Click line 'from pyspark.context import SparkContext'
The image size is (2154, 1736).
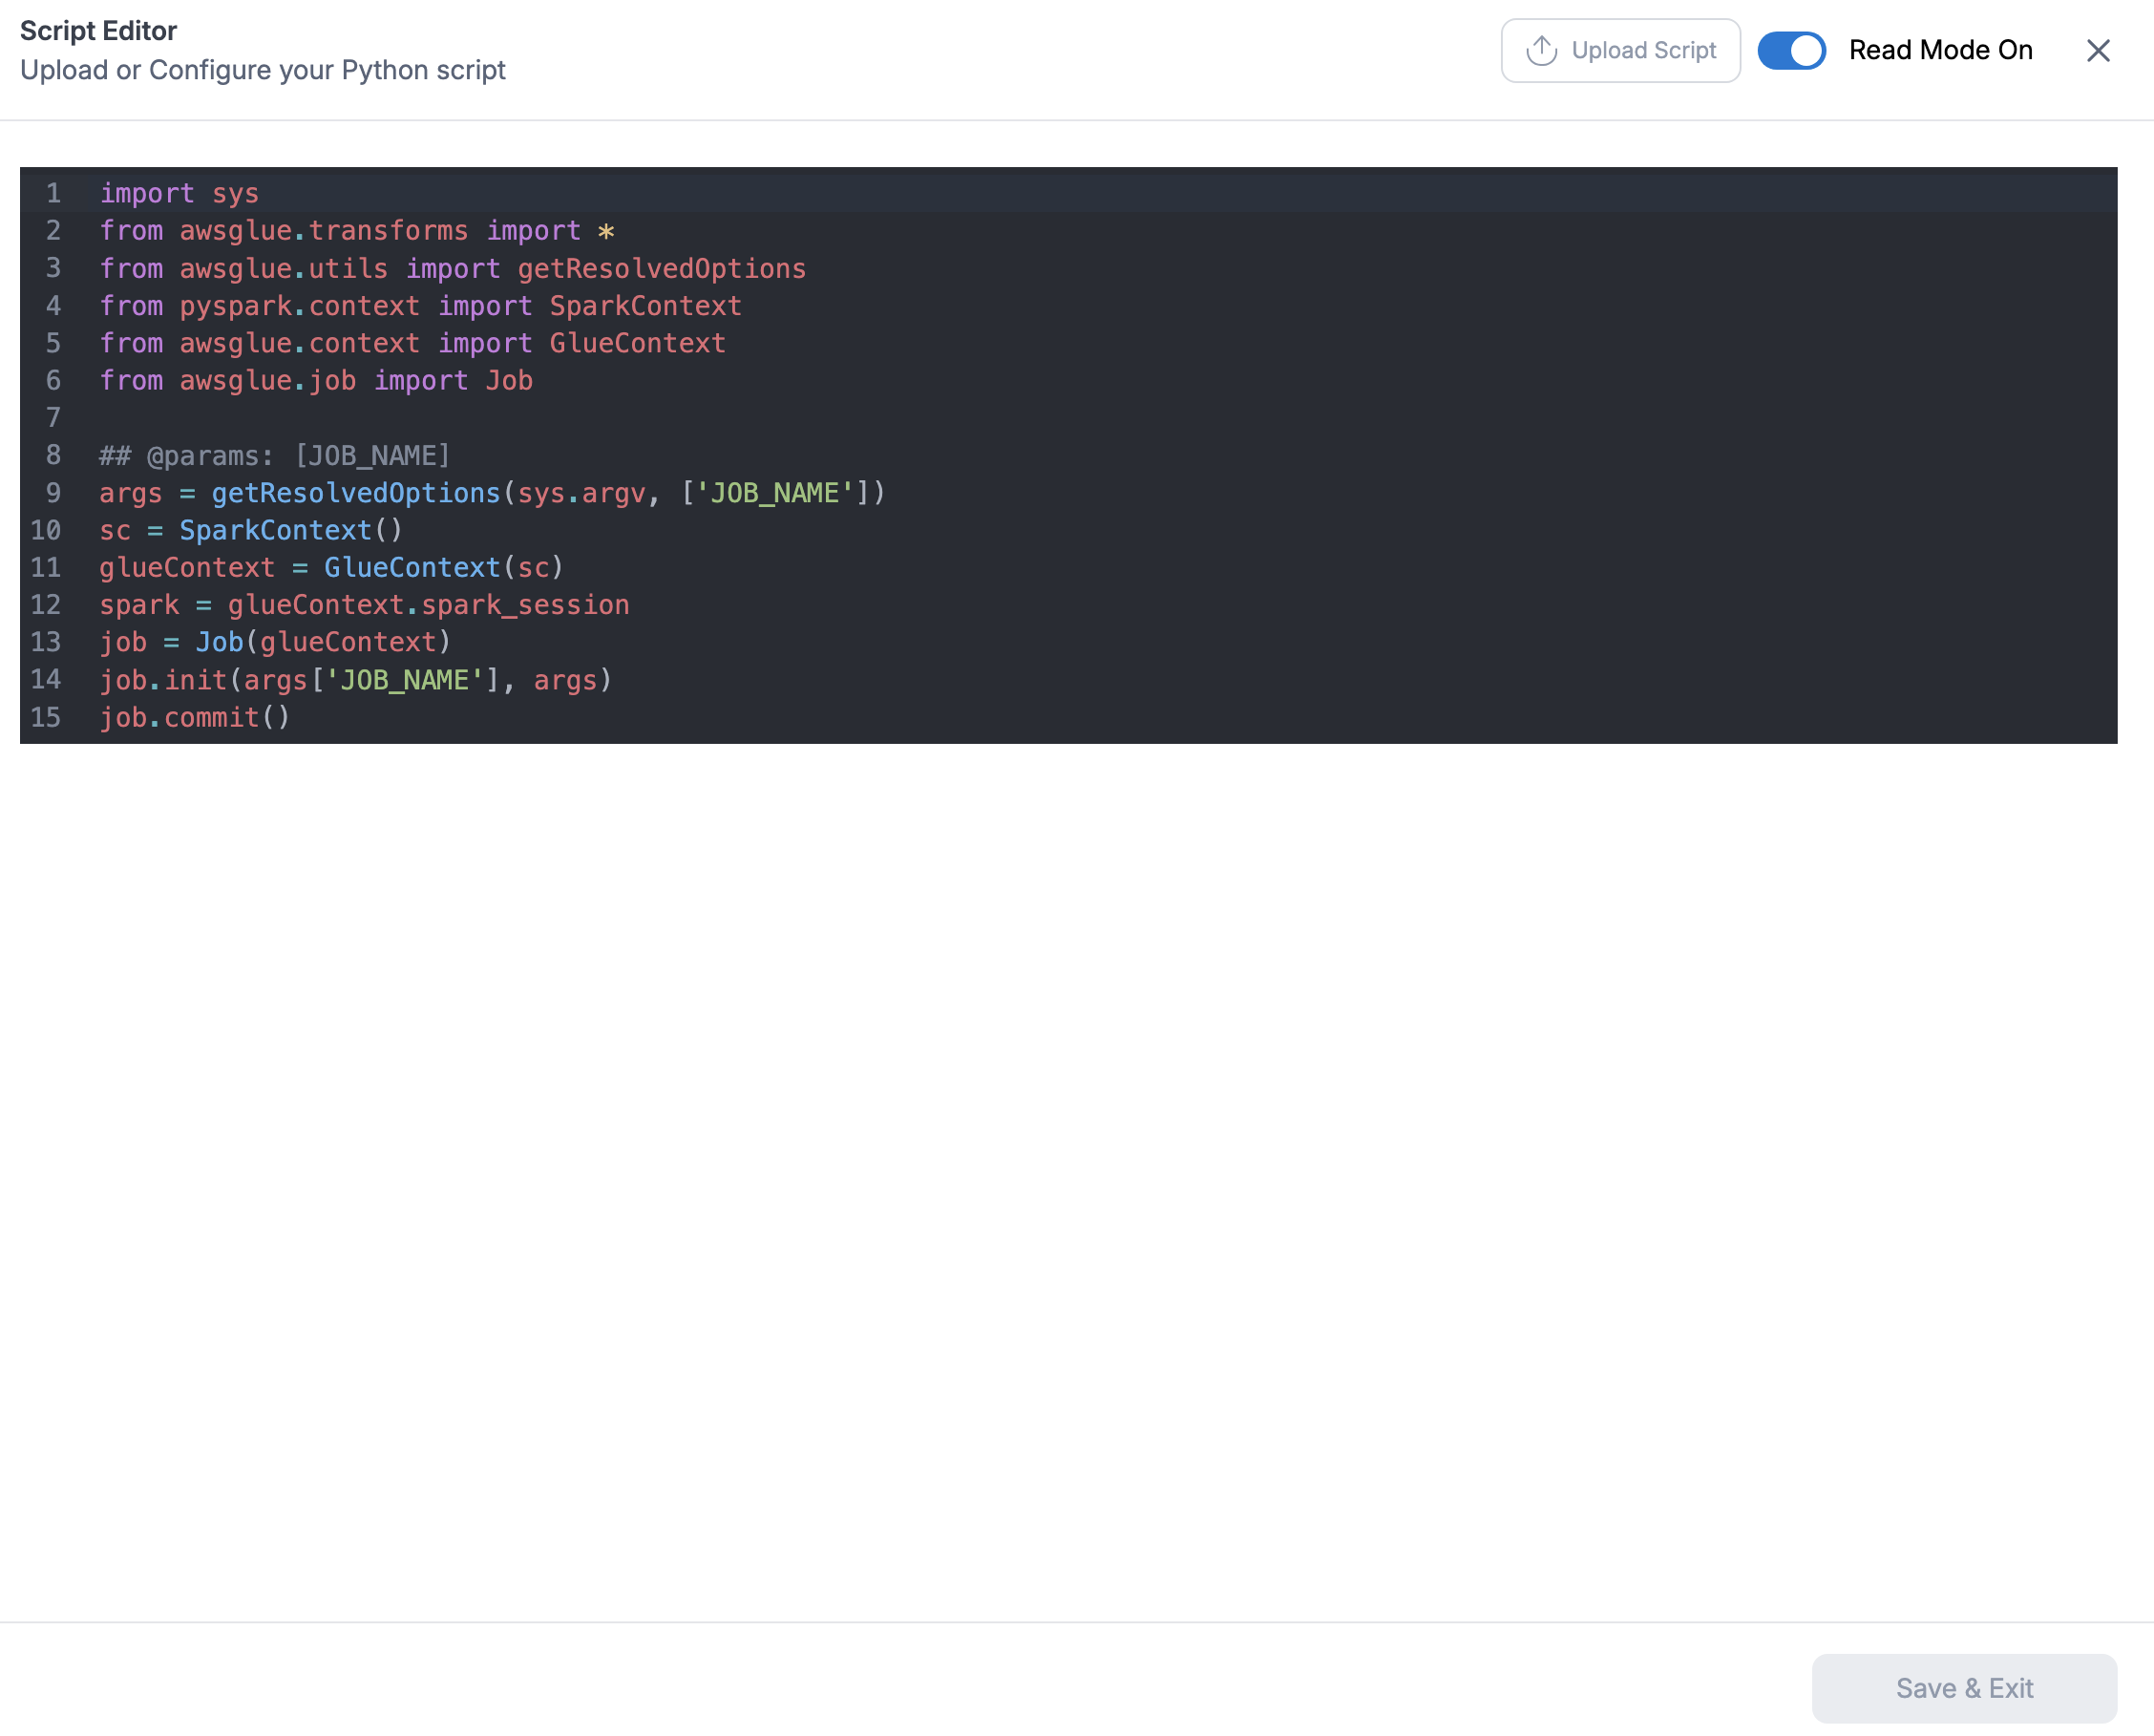420,306
